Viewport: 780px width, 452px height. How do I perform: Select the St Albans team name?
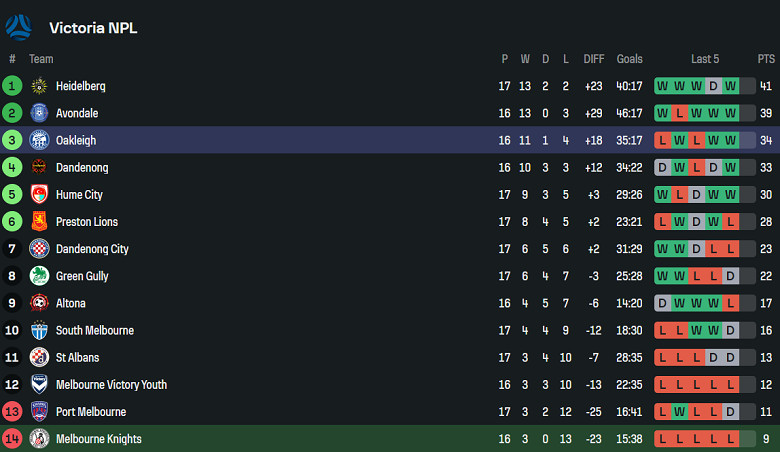point(77,357)
